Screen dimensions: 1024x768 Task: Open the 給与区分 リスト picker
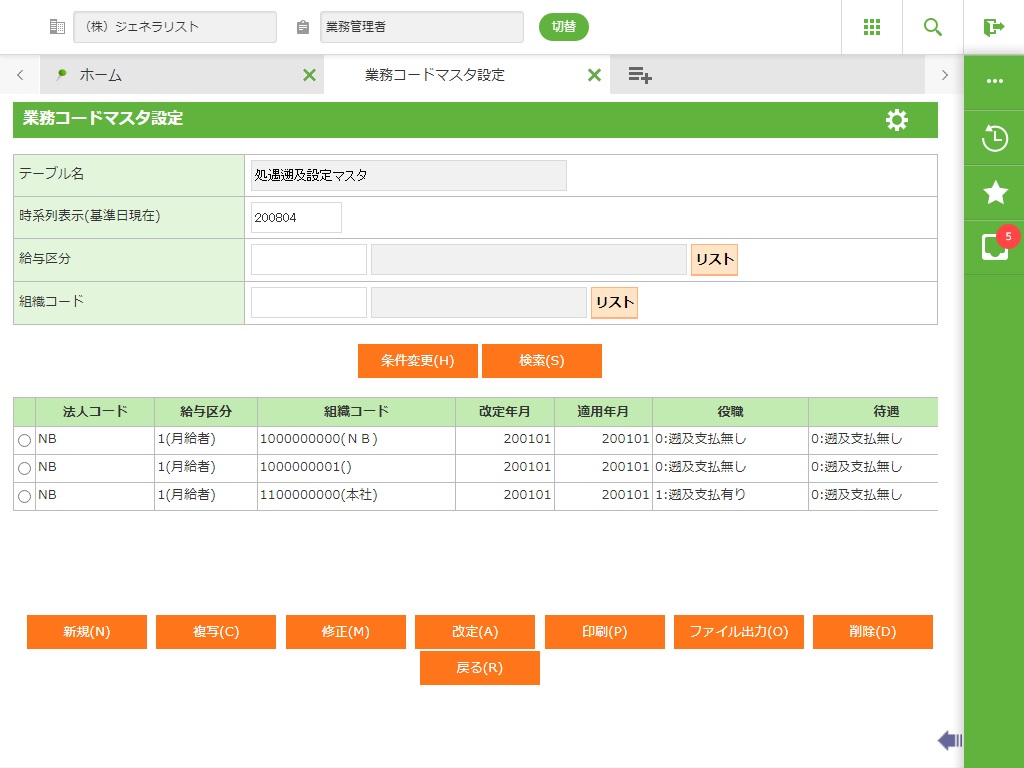point(714,260)
